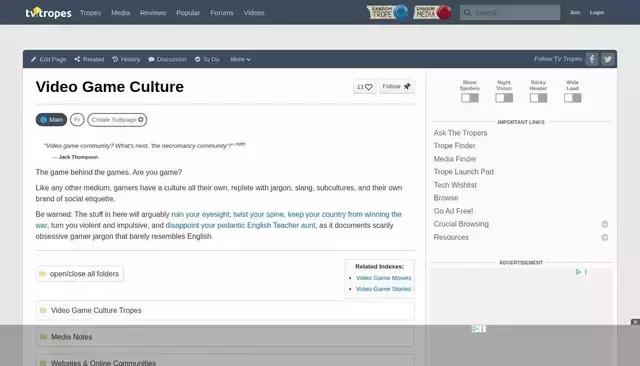The width and height of the screenshot is (640, 366).
Task: Click the search magnifier icon
Action: [x=467, y=13]
